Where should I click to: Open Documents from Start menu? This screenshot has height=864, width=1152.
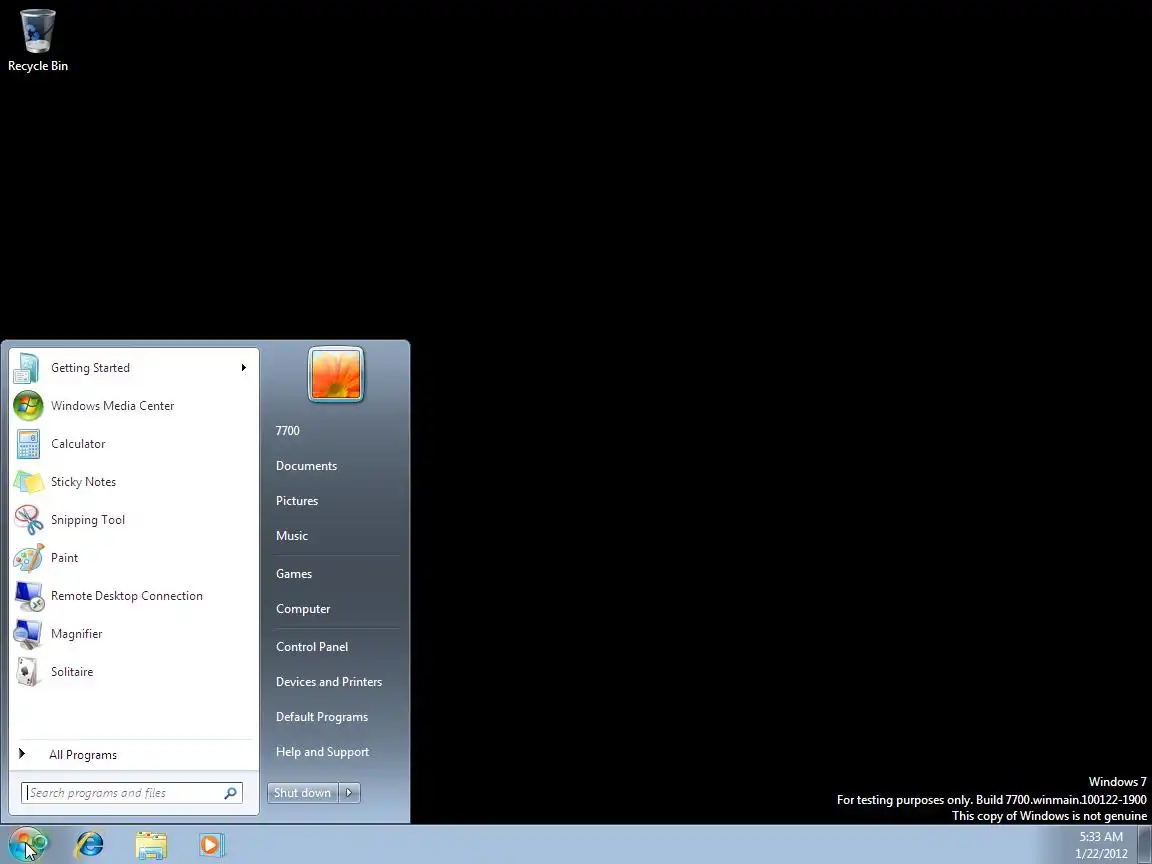pyautogui.click(x=306, y=466)
